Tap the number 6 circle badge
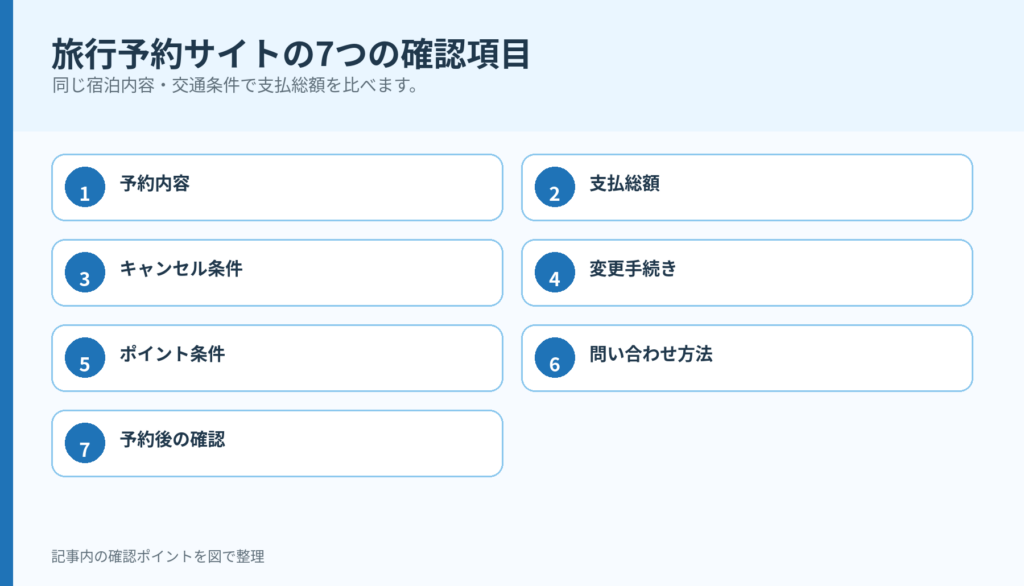Screen dimensions: 1024x586 click(554, 358)
